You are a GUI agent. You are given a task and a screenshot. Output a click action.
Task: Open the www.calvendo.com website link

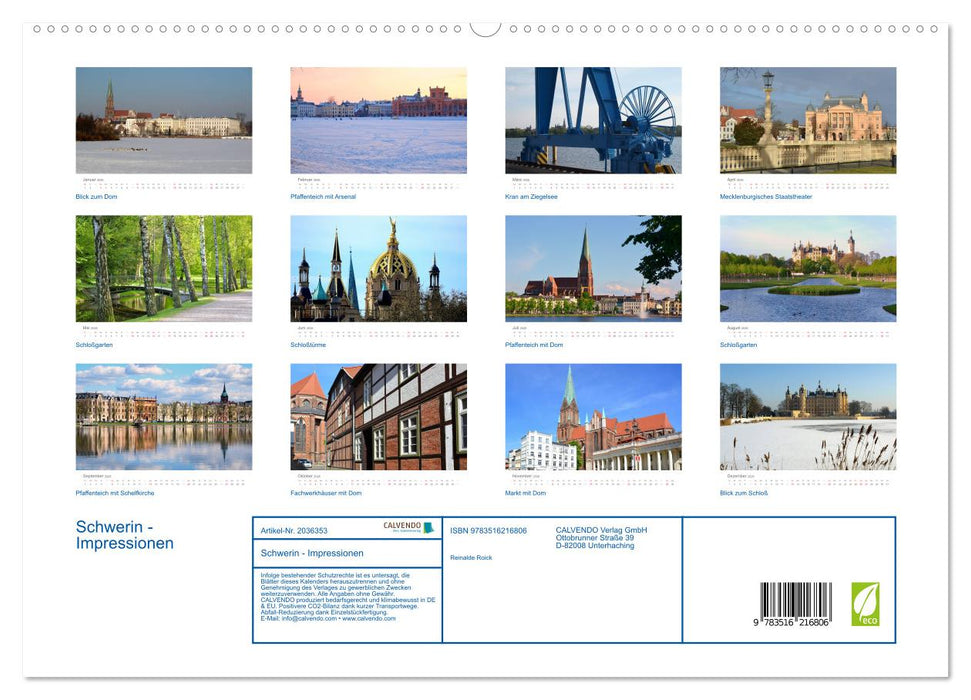tap(368, 620)
